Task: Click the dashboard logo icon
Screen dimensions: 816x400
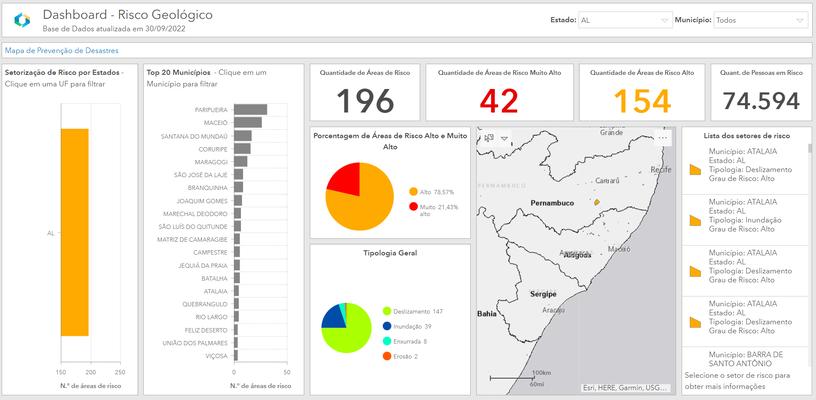Action: 22,20
